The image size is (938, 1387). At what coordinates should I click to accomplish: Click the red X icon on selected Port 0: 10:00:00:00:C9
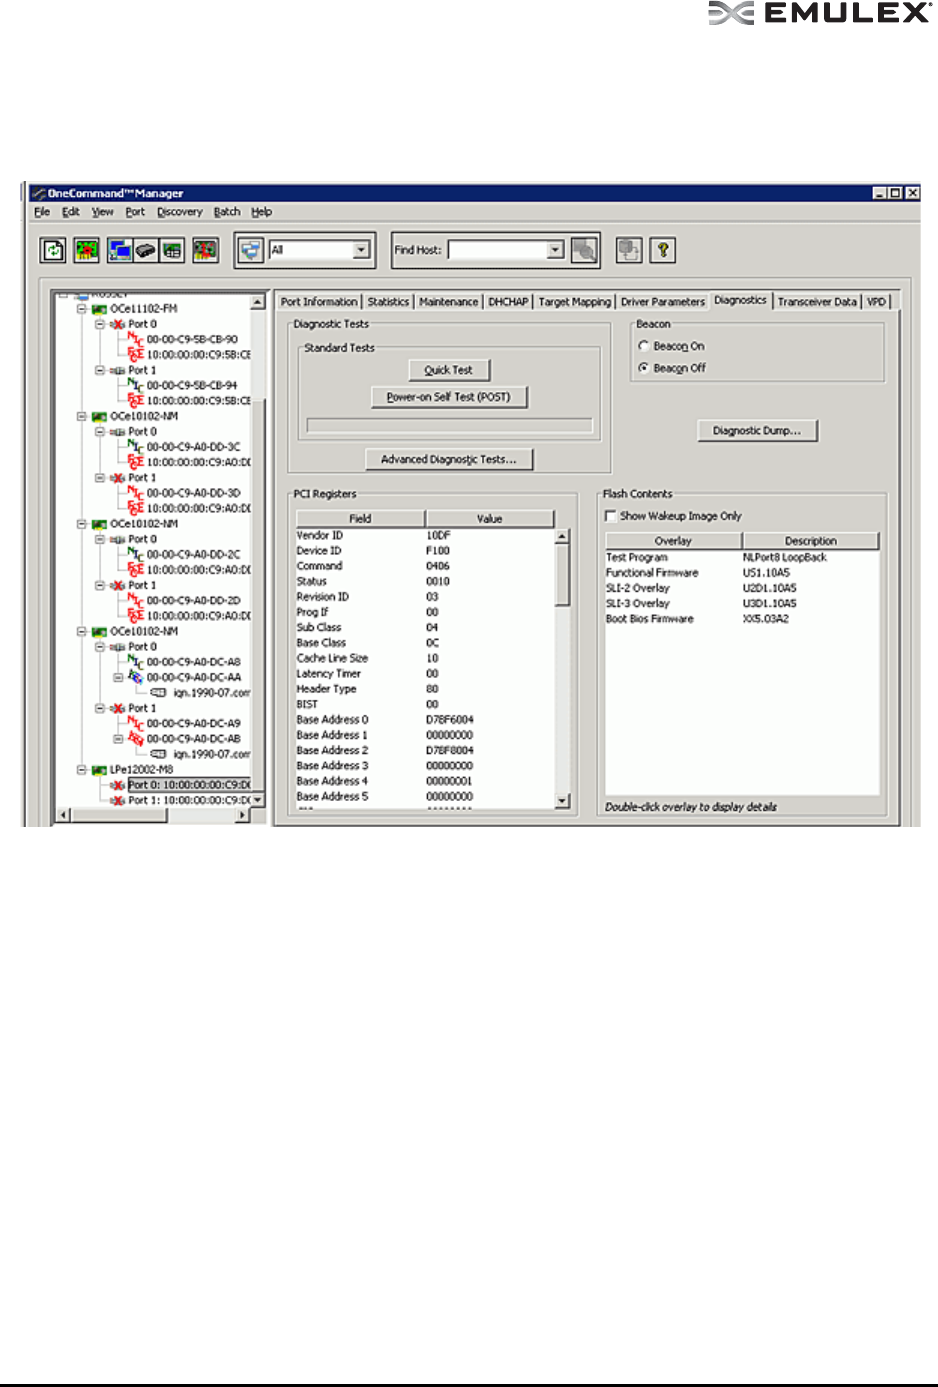tap(118, 786)
